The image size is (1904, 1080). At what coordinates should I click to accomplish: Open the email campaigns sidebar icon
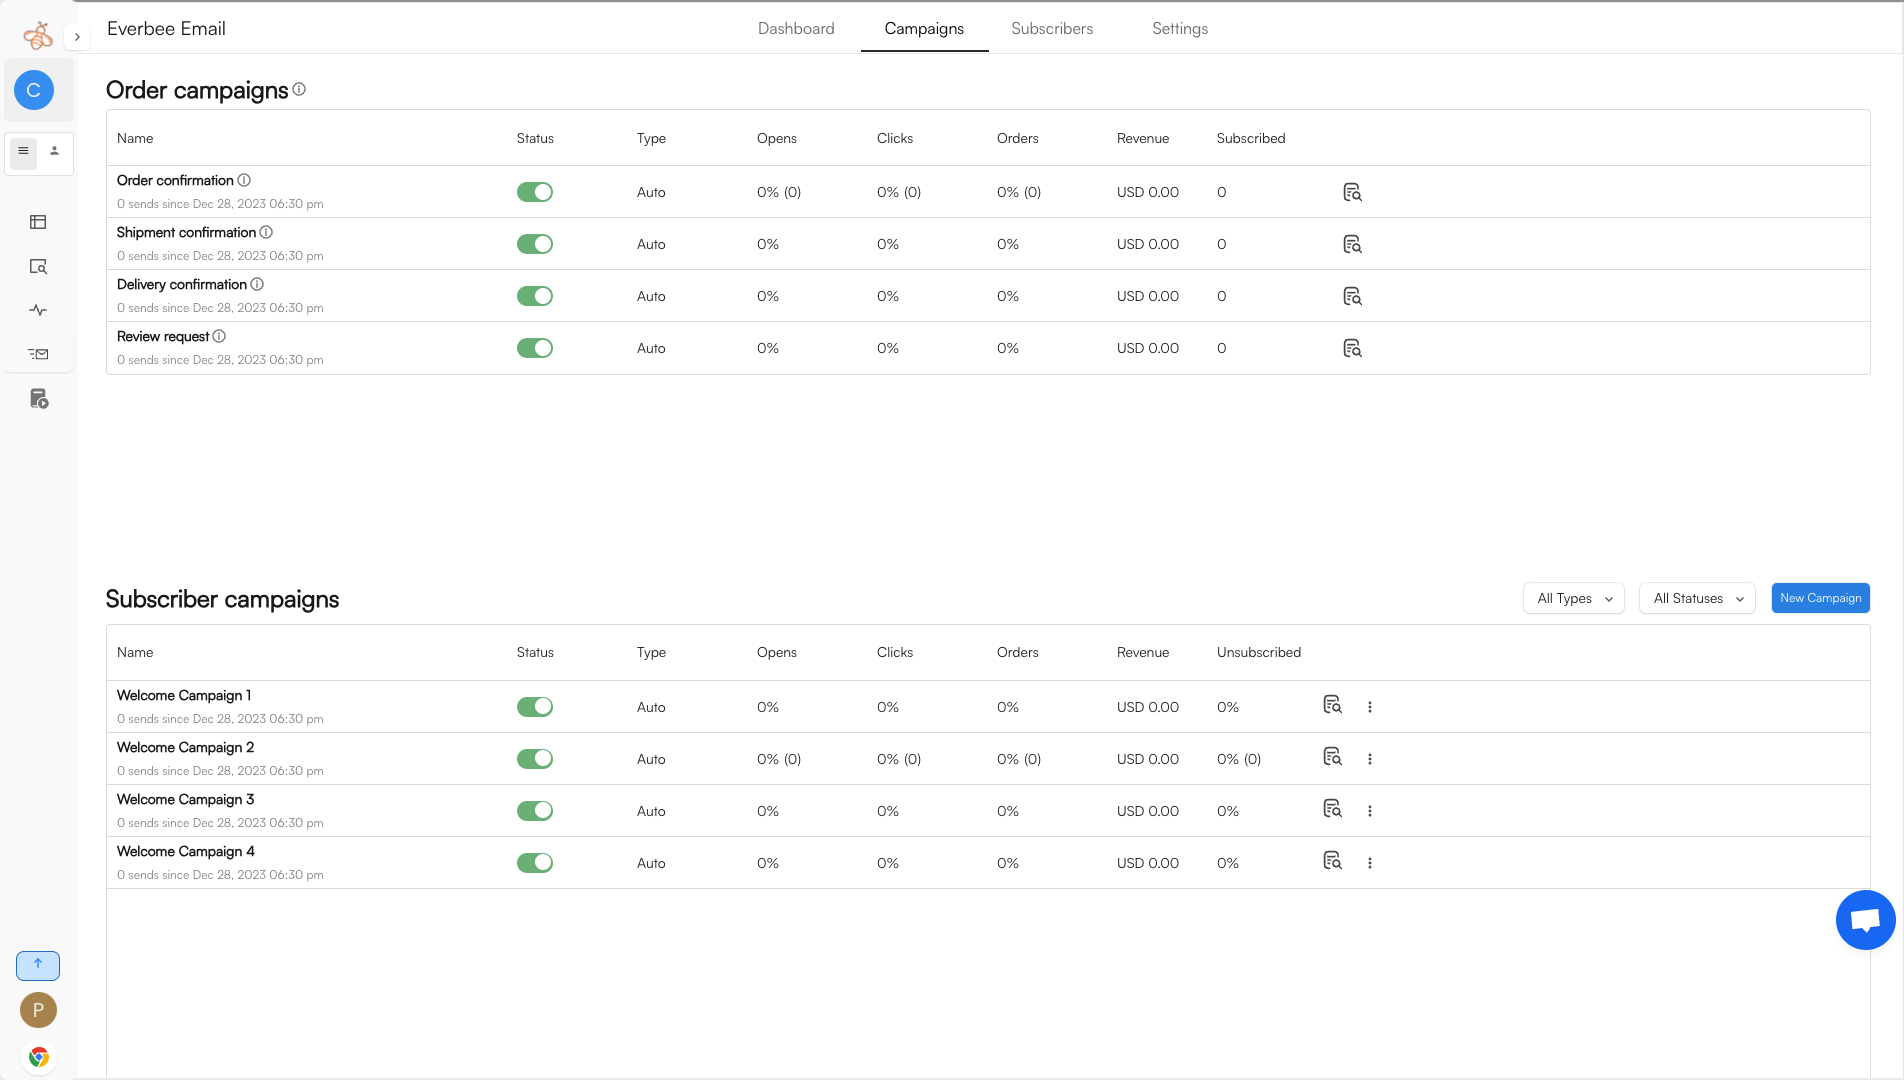(x=38, y=354)
